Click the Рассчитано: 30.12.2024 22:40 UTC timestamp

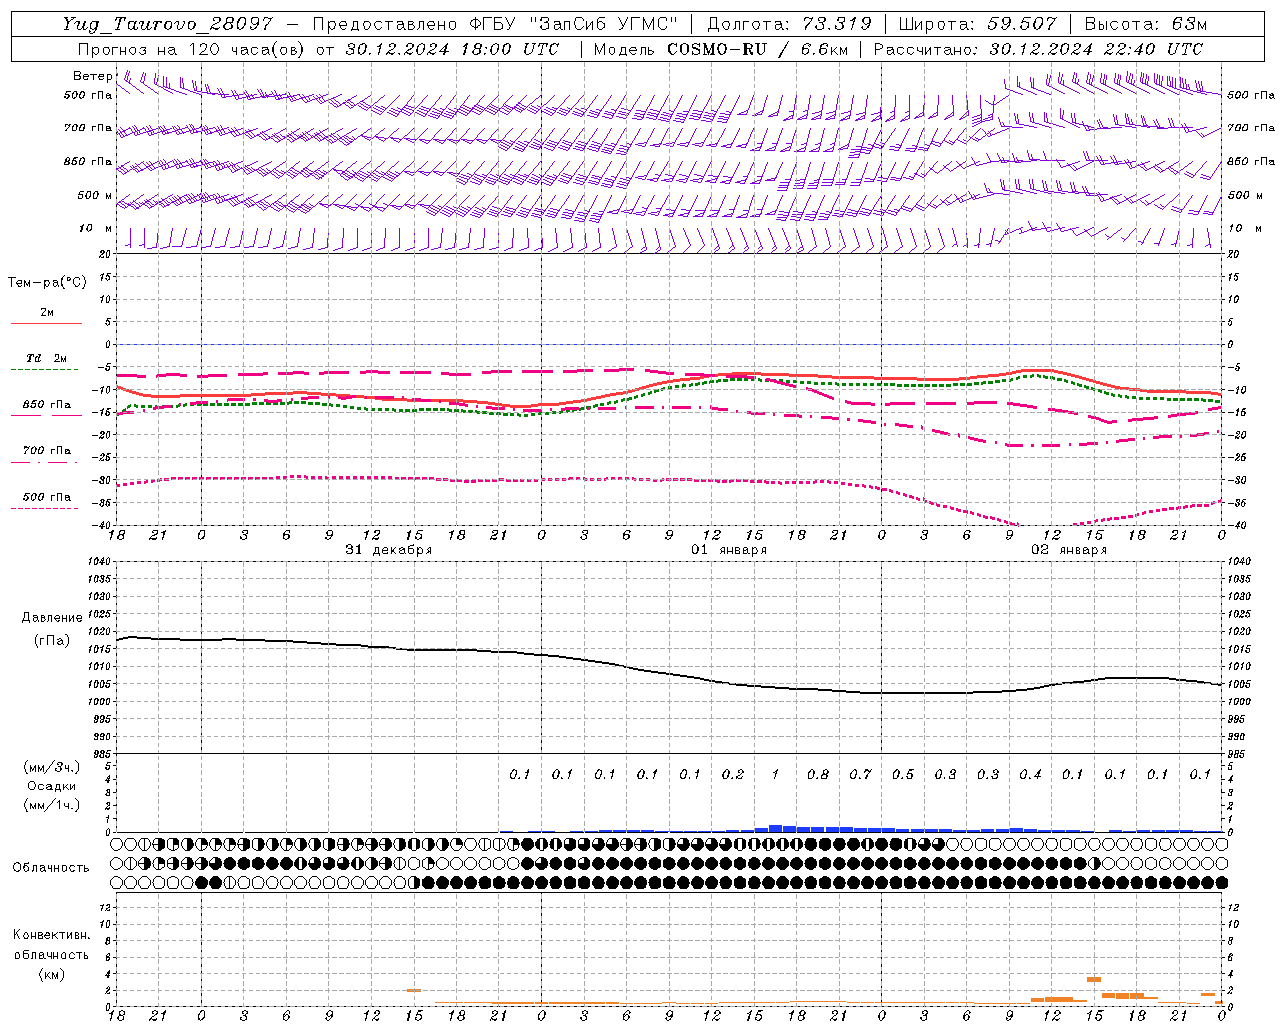(1038, 49)
